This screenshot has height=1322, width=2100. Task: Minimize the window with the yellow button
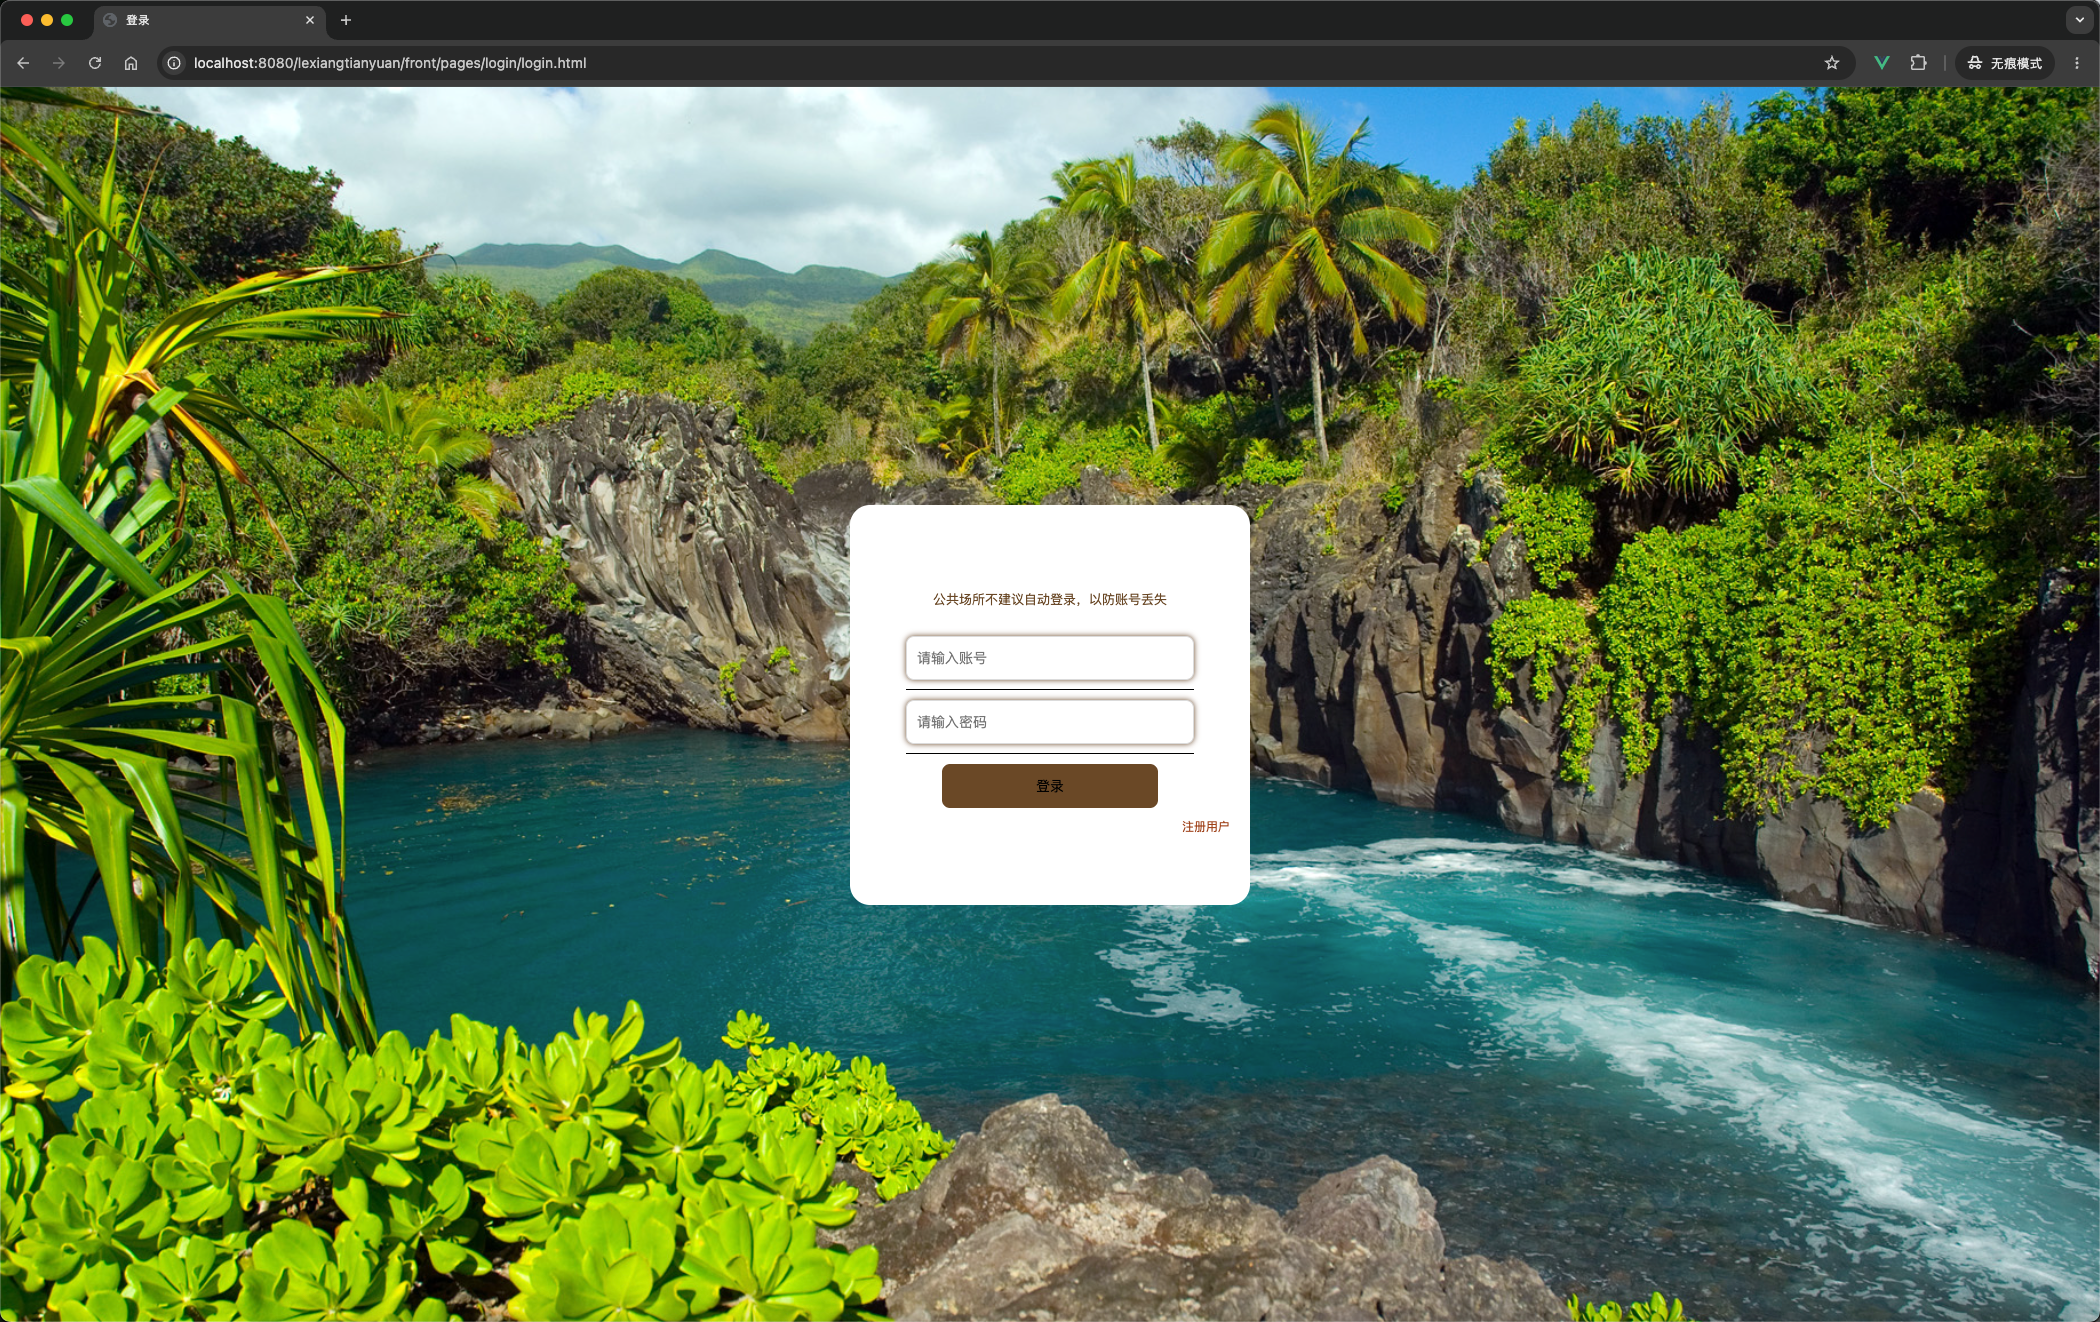[47, 20]
